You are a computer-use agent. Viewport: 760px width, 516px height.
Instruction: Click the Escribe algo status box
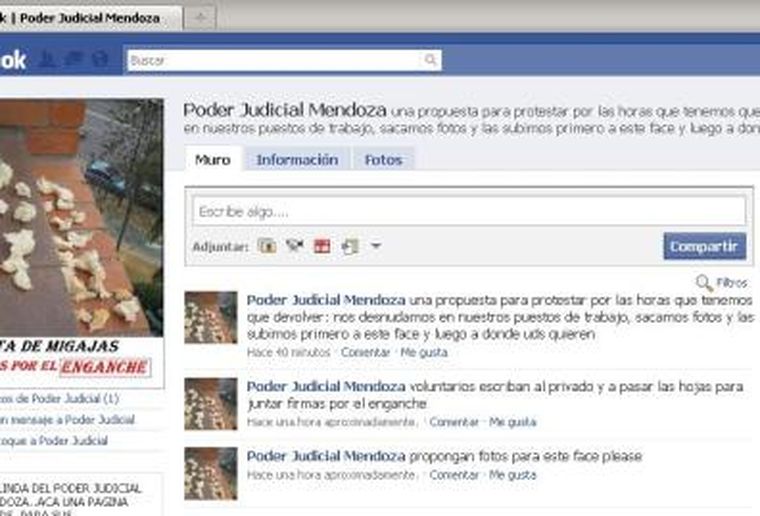pyautogui.click(x=469, y=211)
